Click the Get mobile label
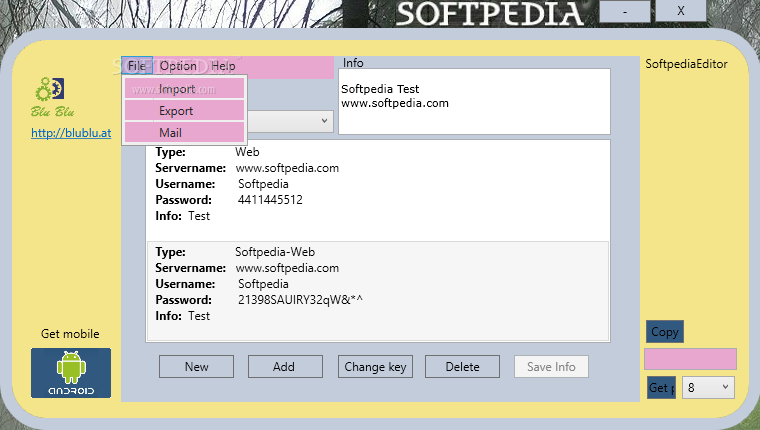The image size is (760, 430). 70,334
